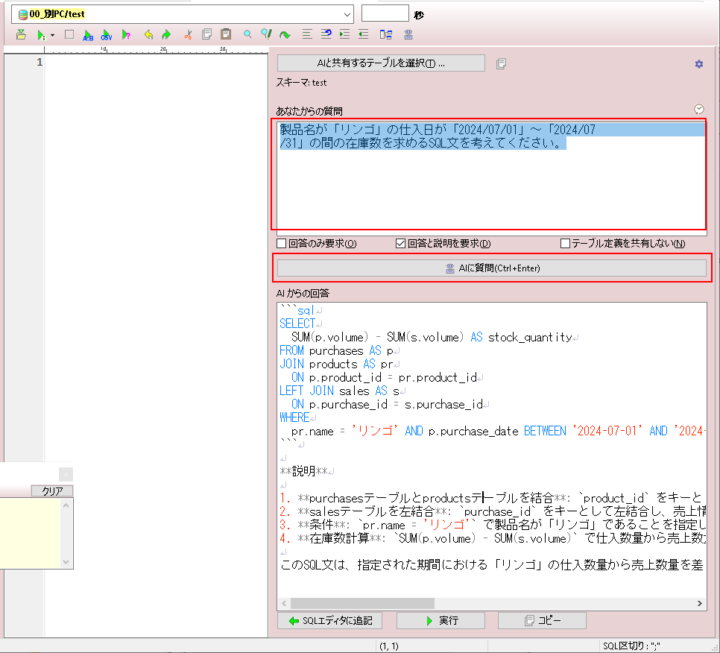Increase indent using toolbar icon
This screenshot has width=720, height=653.
pyautogui.click(x=344, y=34)
